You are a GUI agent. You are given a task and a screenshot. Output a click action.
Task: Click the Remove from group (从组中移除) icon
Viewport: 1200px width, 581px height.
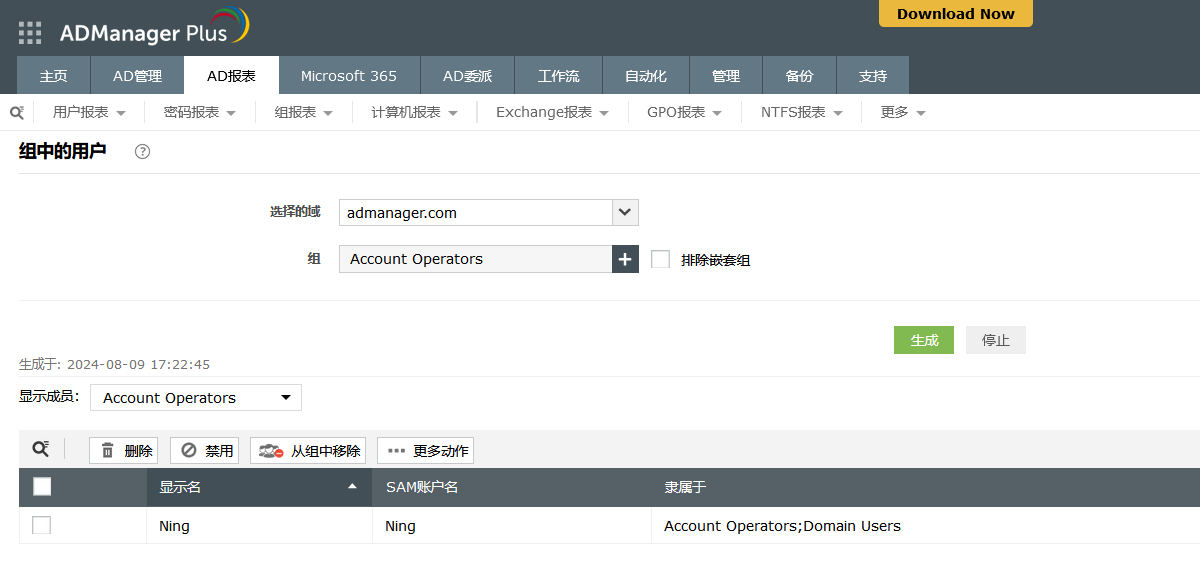272,451
